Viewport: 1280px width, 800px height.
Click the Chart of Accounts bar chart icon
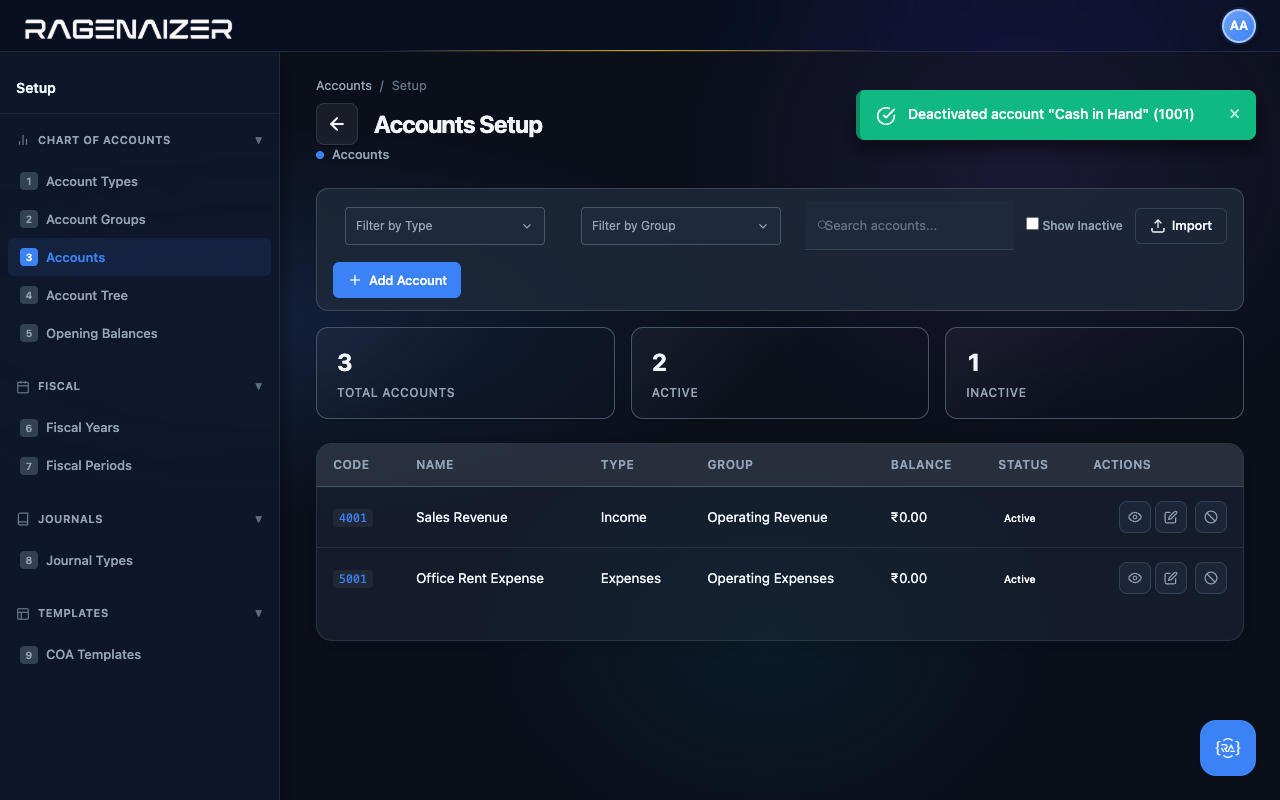pos(23,140)
